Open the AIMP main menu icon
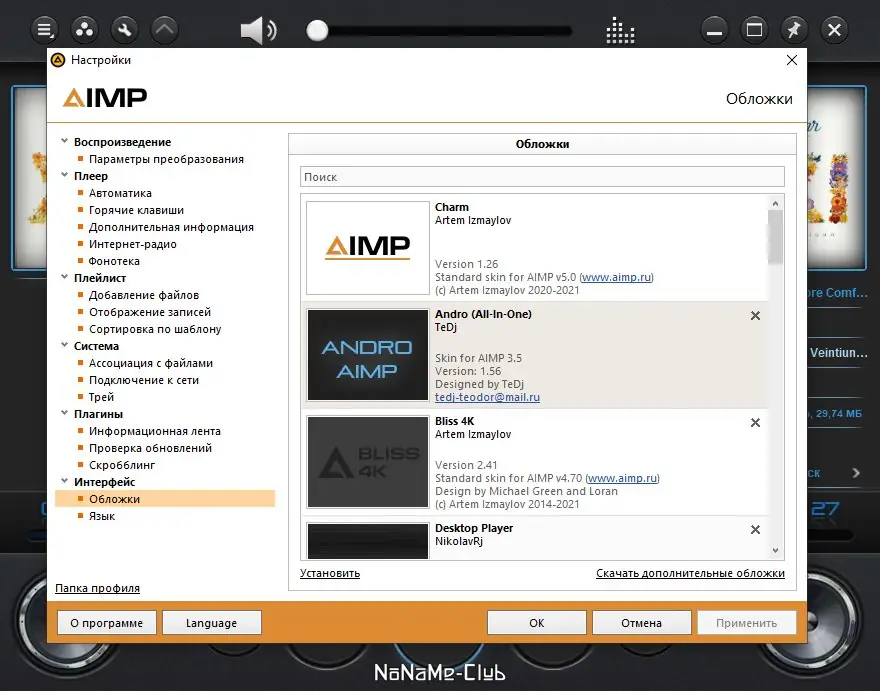 (44, 30)
